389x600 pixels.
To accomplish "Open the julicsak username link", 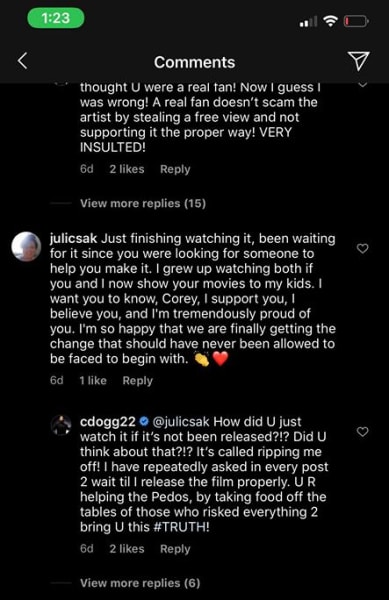I will (73, 239).
